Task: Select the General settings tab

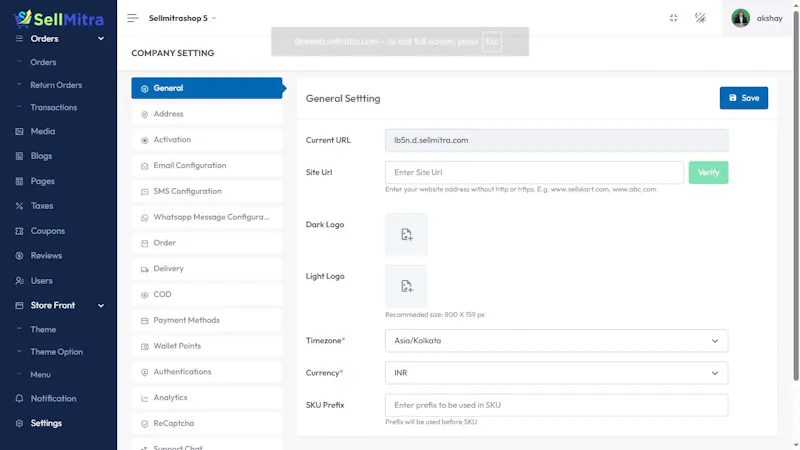Action: tap(207, 88)
